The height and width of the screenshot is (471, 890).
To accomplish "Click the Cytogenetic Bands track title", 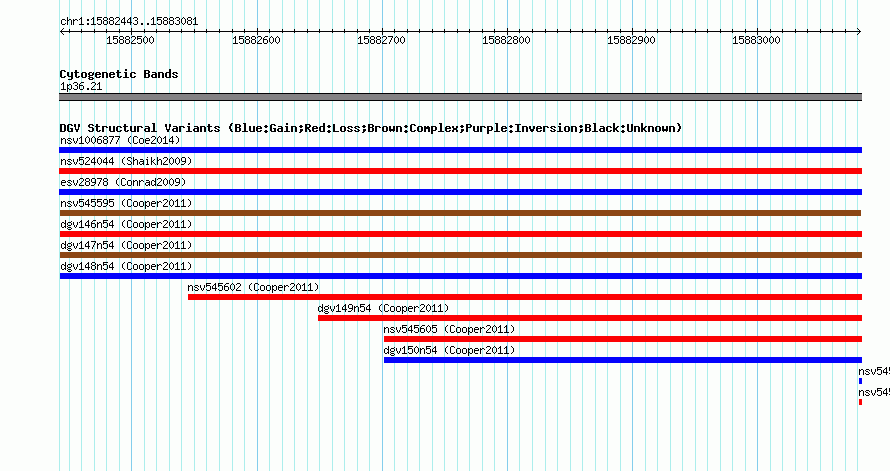I will coord(119,74).
